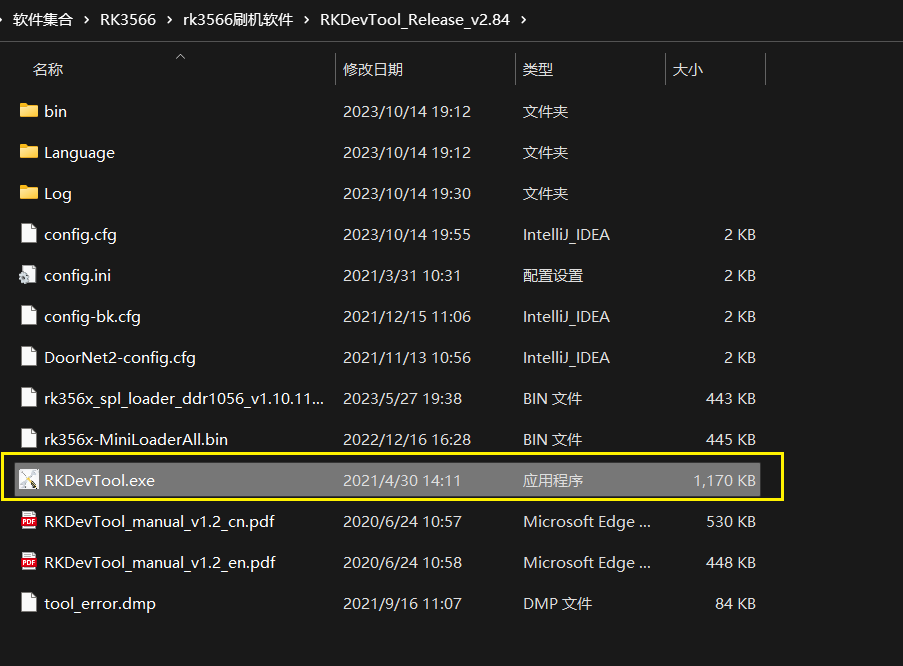Click 1,170 KB size of RKDevTool.exe
Screen dimensions: 903x666
724,480
